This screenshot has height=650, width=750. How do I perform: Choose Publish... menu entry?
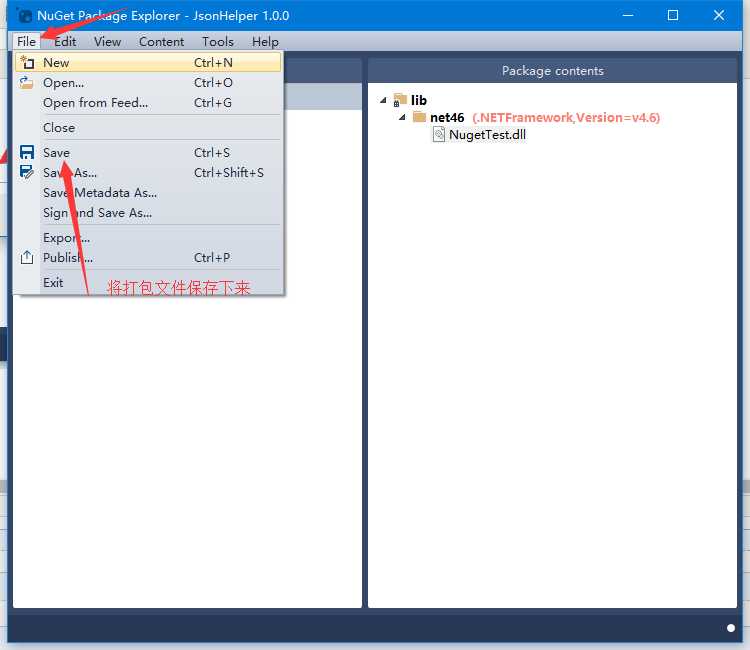148,258
